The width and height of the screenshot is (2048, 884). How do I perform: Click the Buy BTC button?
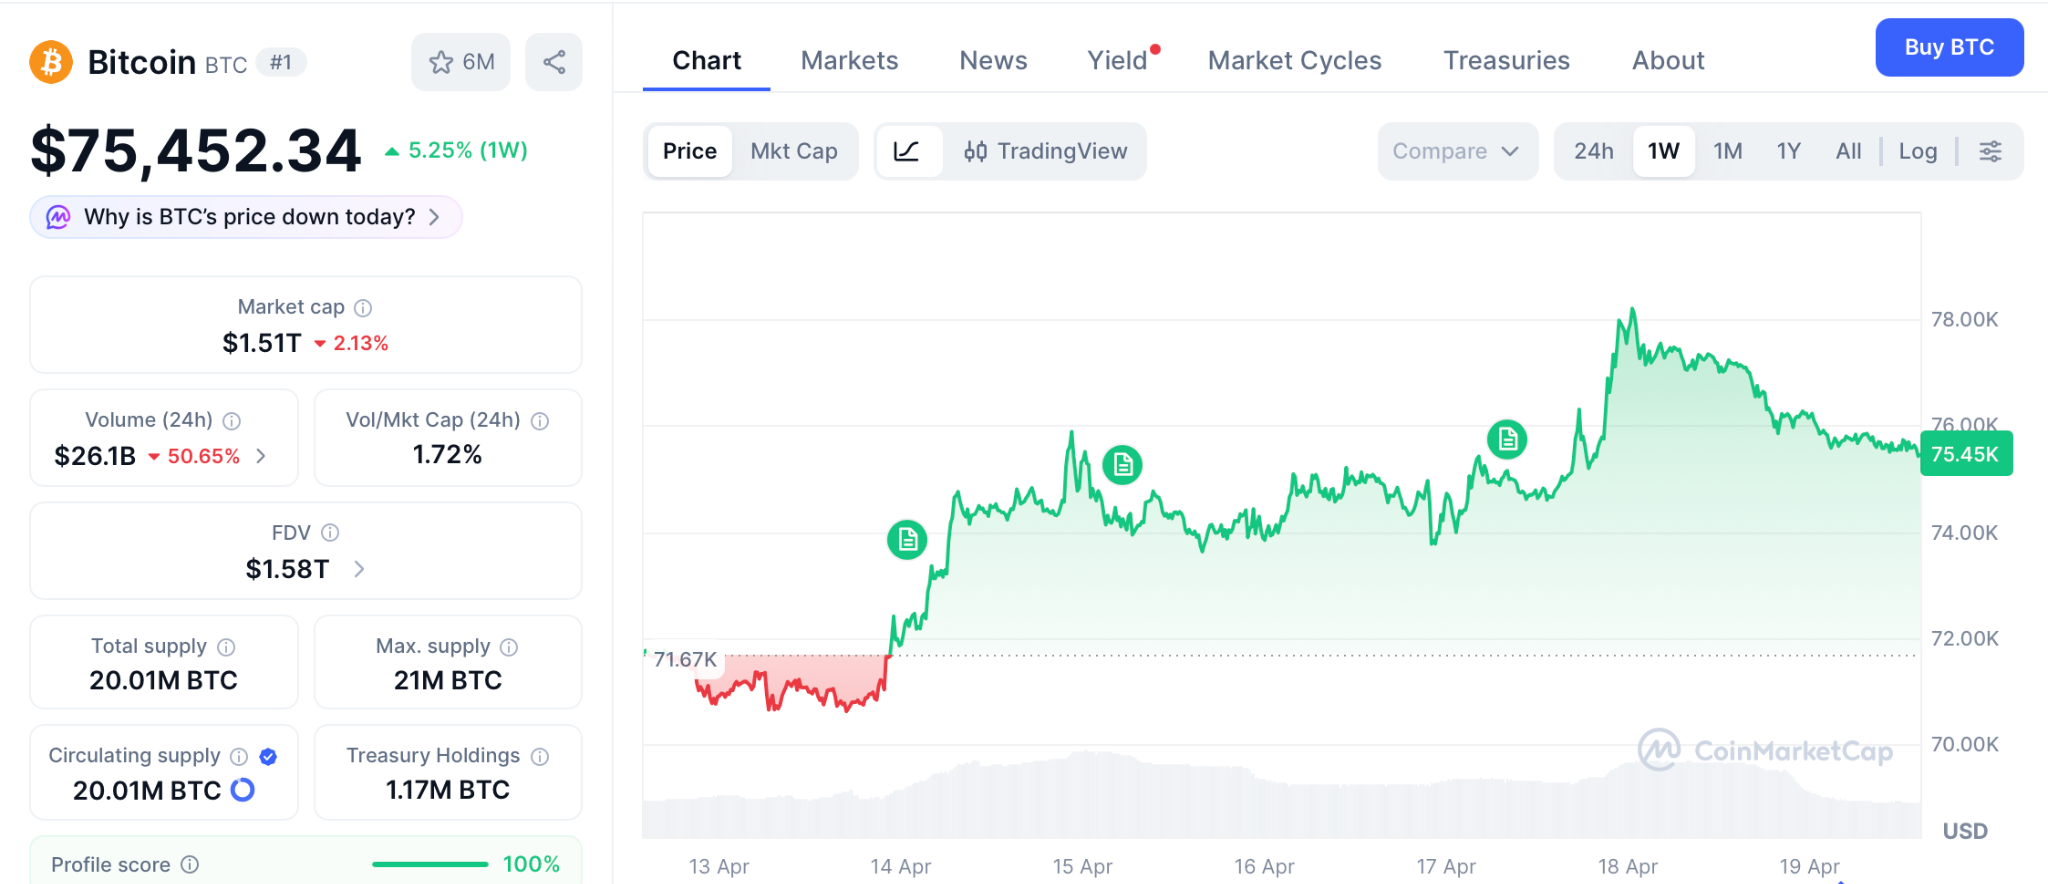(x=1948, y=47)
